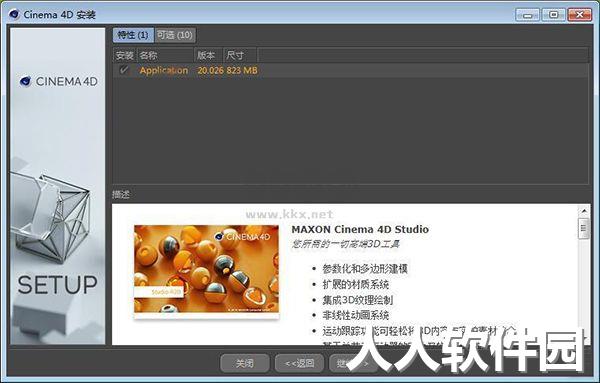
Task: Sort by the 名称 column header
Action: point(165,55)
